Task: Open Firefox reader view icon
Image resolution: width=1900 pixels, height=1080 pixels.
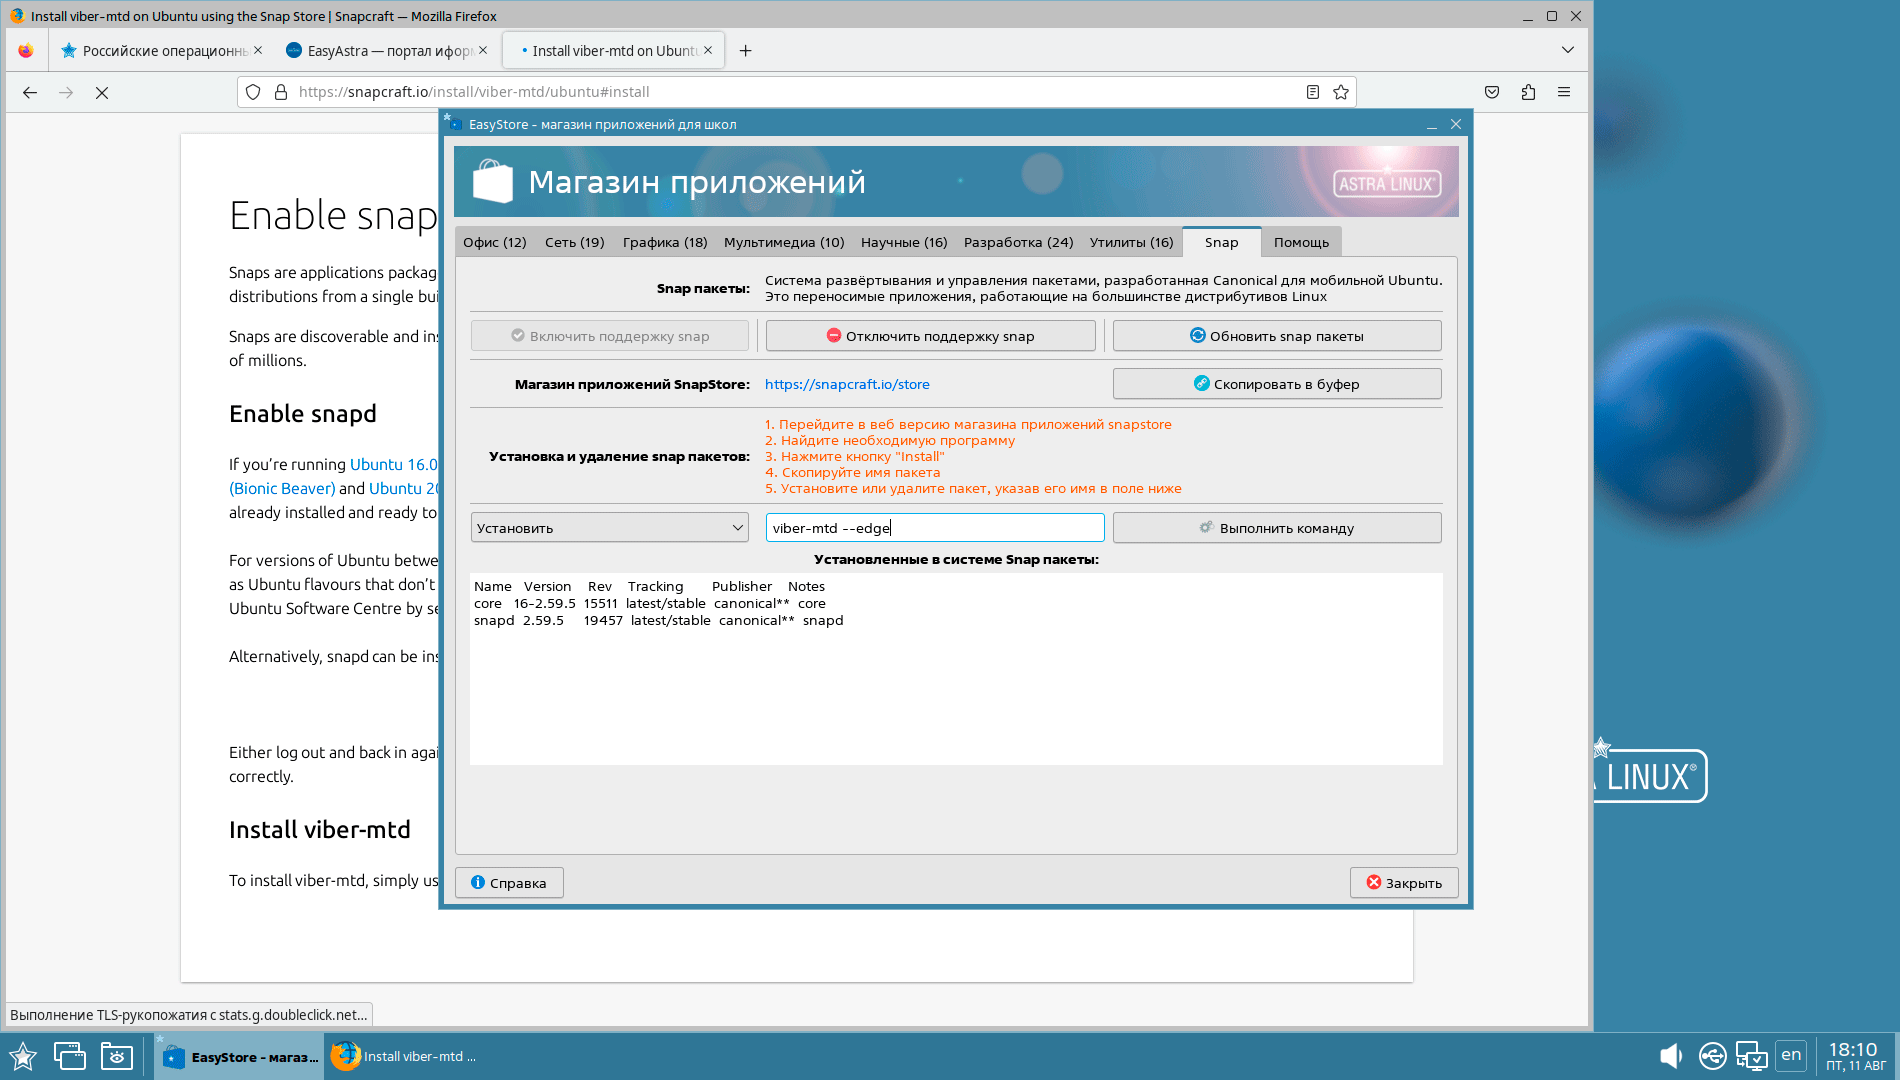Action: tap(1313, 92)
